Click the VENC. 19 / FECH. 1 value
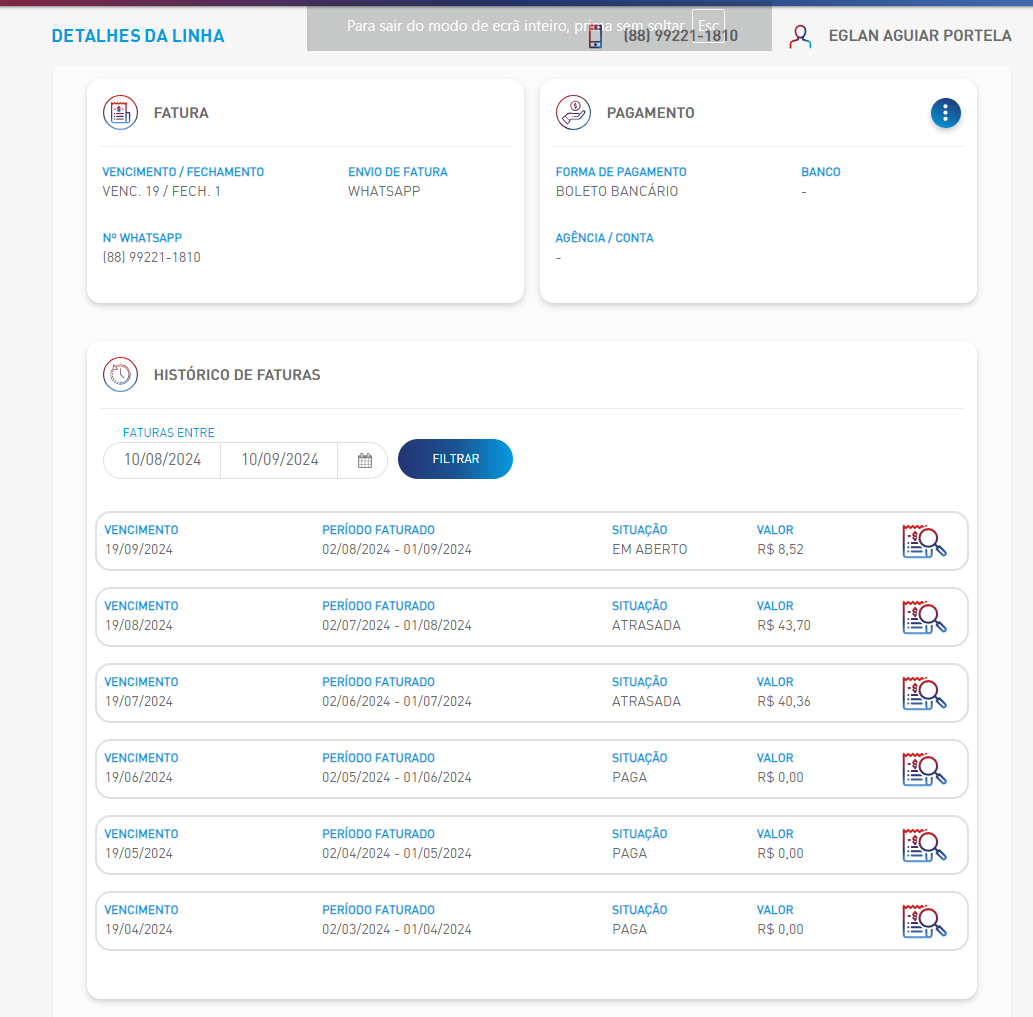The image size is (1033, 1017). click(161, 192)
